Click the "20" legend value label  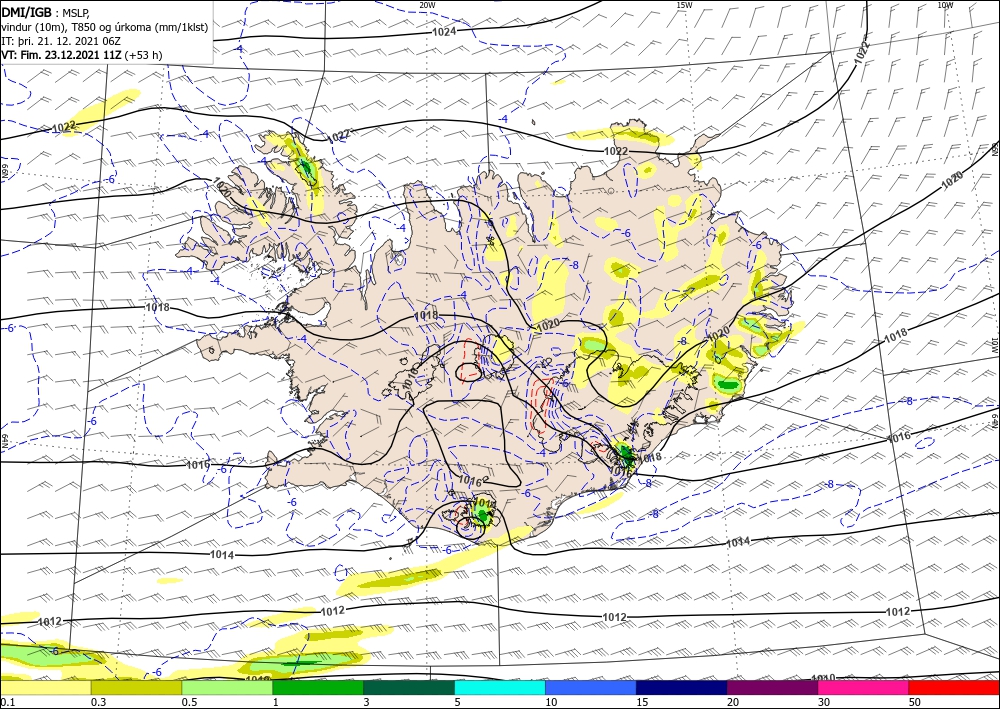733,702
